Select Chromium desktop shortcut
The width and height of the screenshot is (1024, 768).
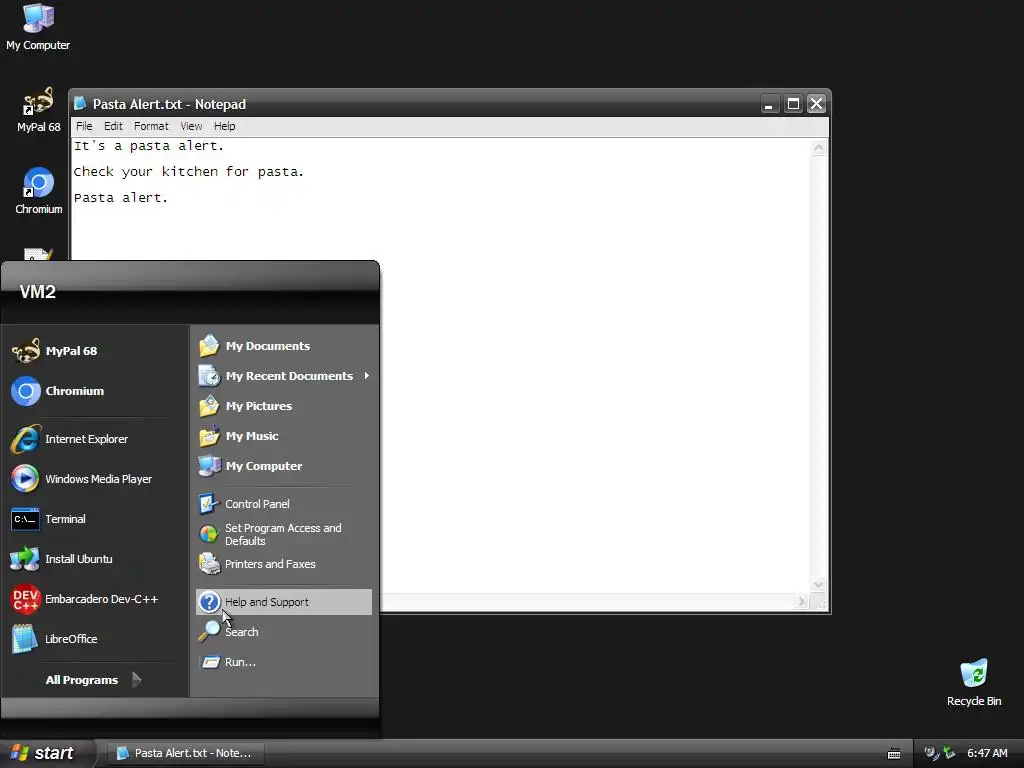(x=38, y=191)
